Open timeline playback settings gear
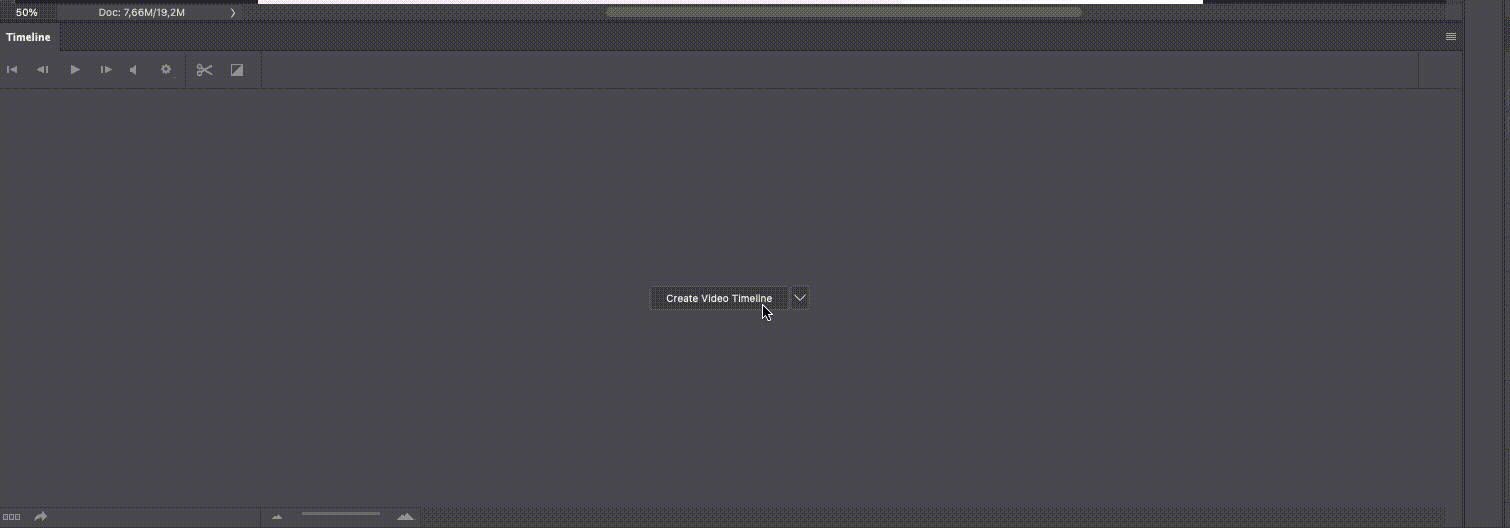Screen dimensions: 1510x528 point(166,70)
